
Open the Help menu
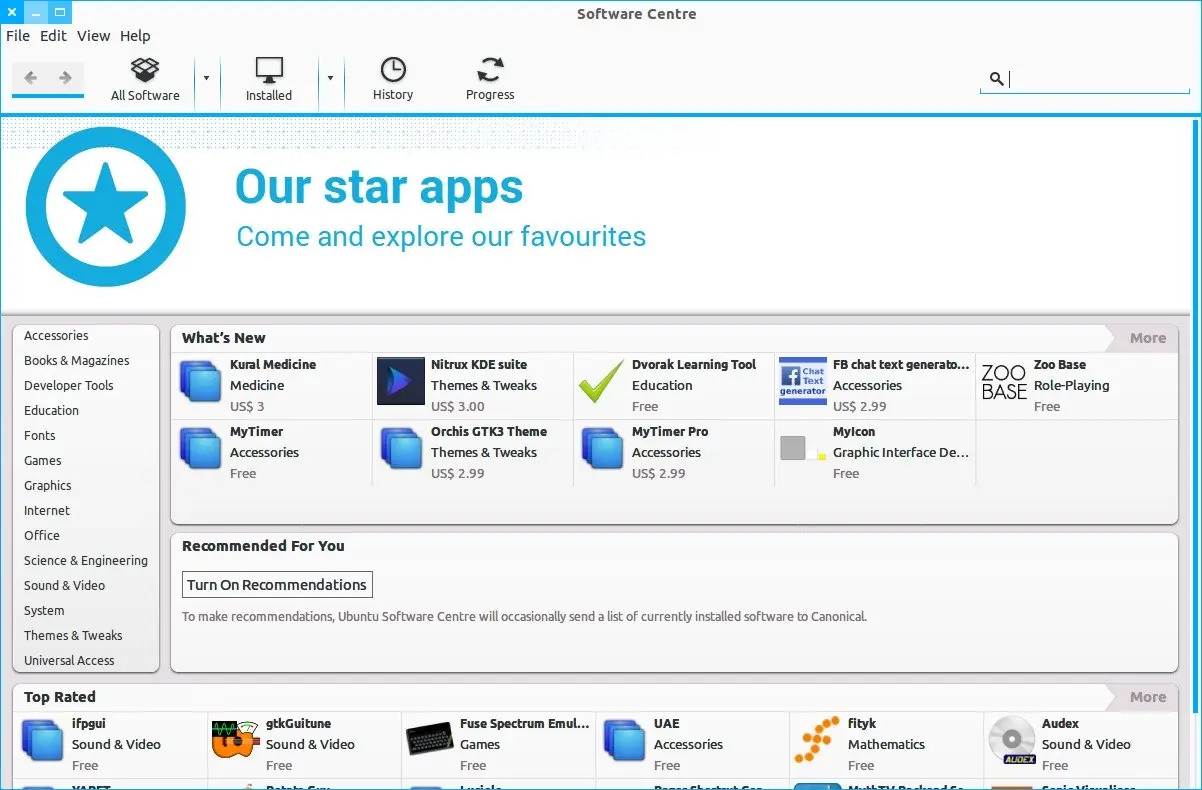pyautogui.click(x=135, y=36)
